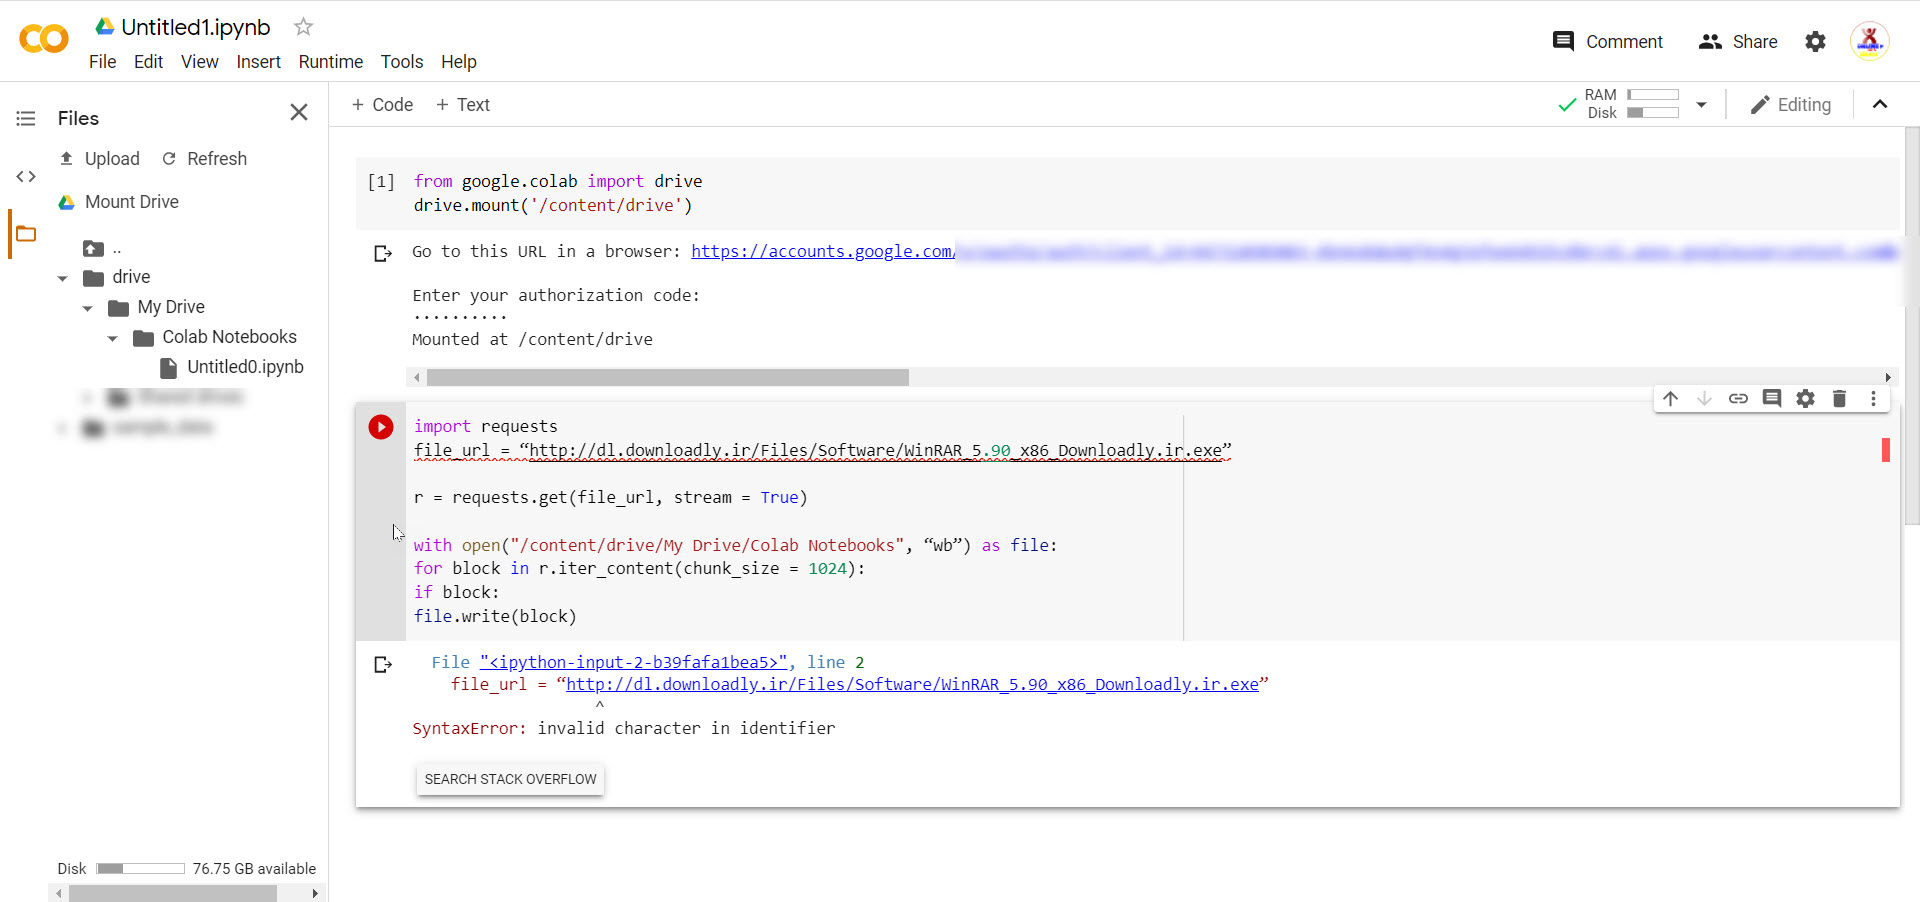
Task: Toggle header visibility with chevron up
Action: pos(1880,105)
